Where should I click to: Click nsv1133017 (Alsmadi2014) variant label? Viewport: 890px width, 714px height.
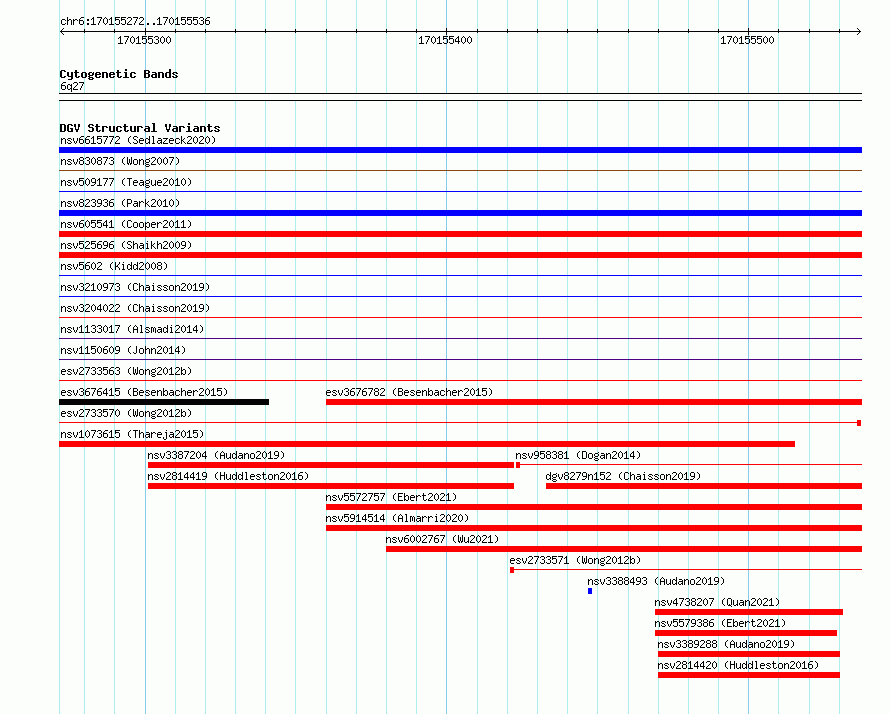coord(132,329)
